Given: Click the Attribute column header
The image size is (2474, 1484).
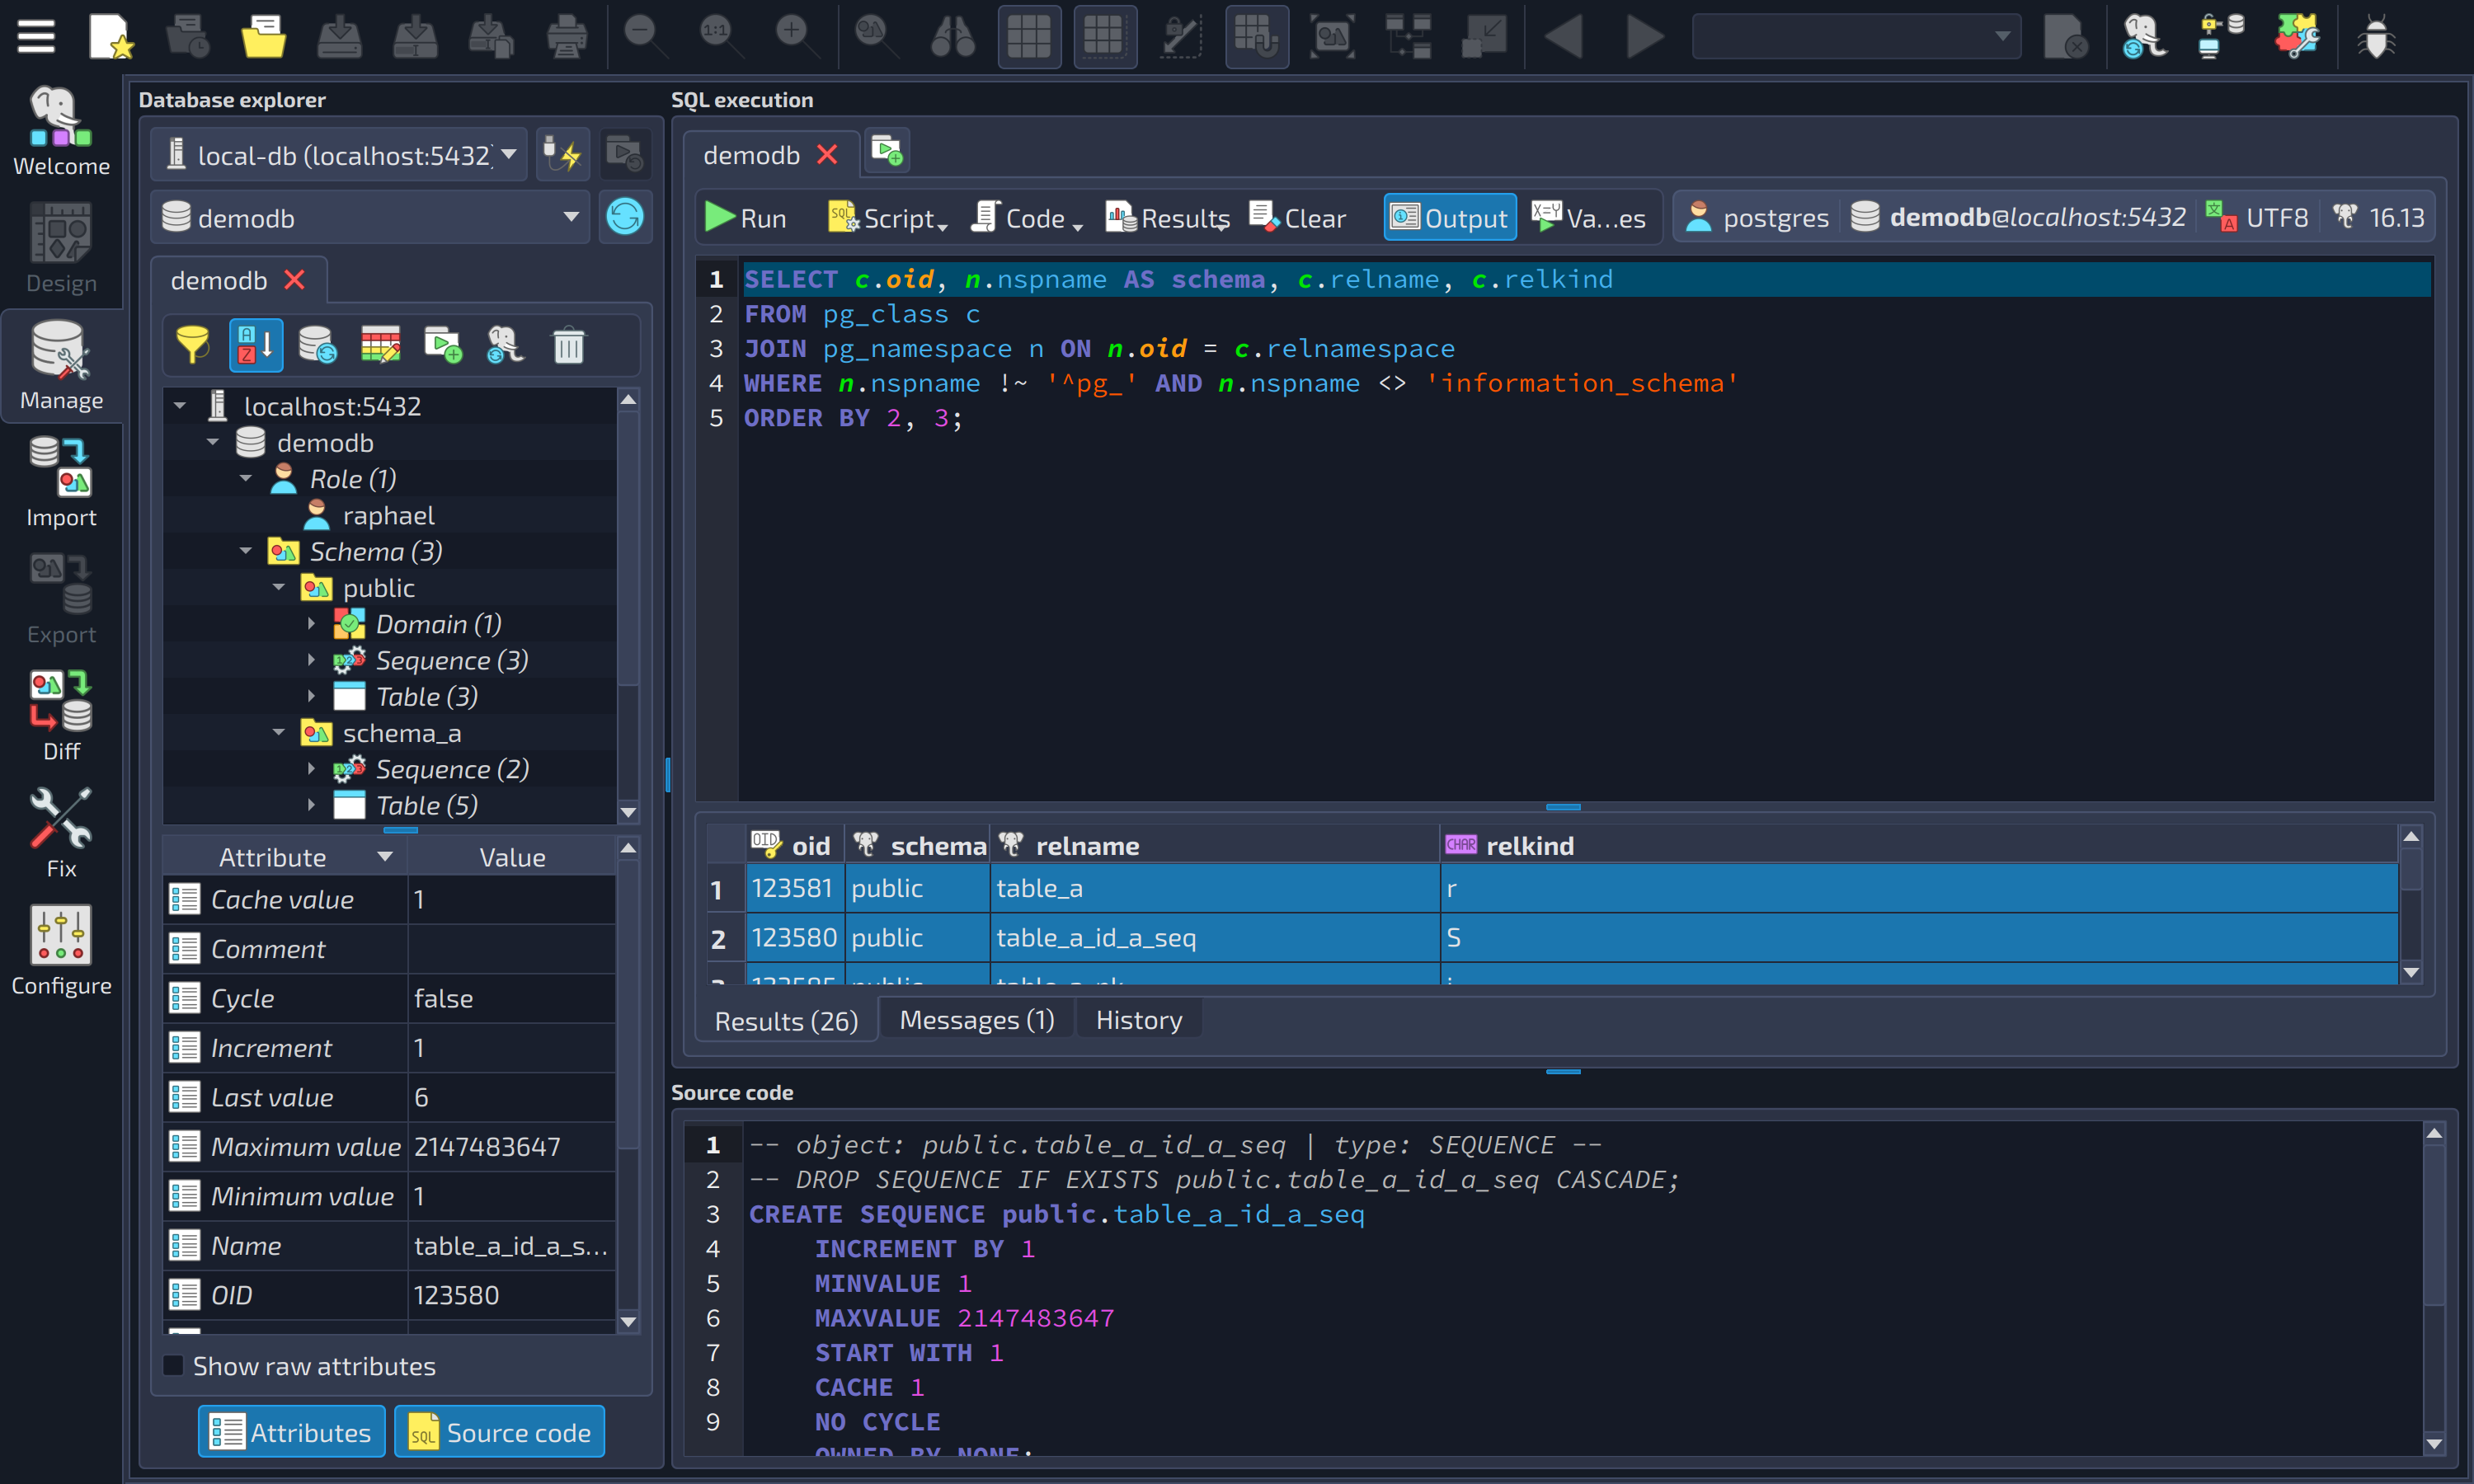Looking at the screenshot, I should click(284, 857).
